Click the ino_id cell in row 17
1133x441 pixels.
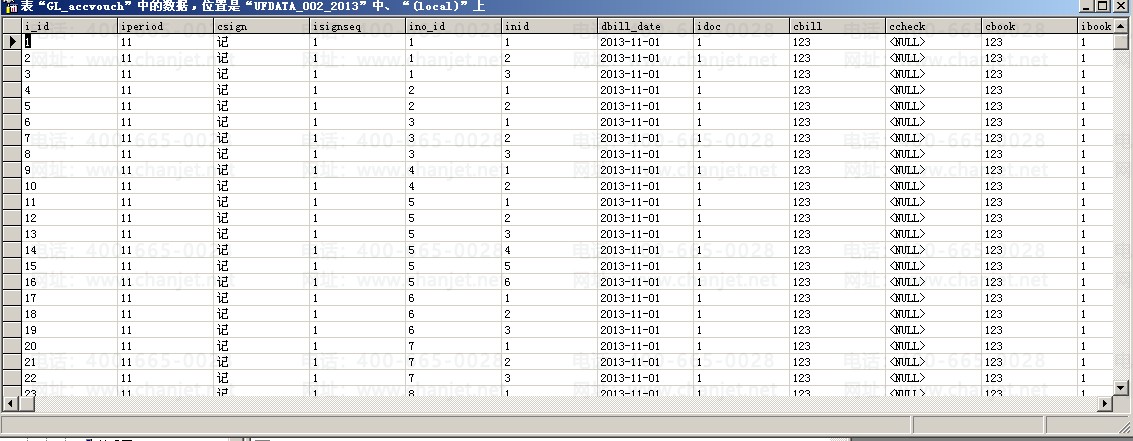pos(453,298)
